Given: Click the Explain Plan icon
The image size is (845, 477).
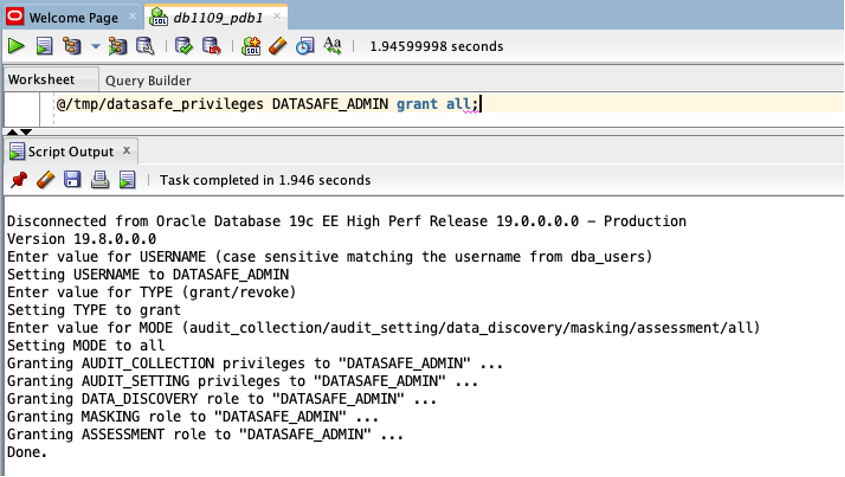Looking at the screenshot, I should (x=72, y=46).
